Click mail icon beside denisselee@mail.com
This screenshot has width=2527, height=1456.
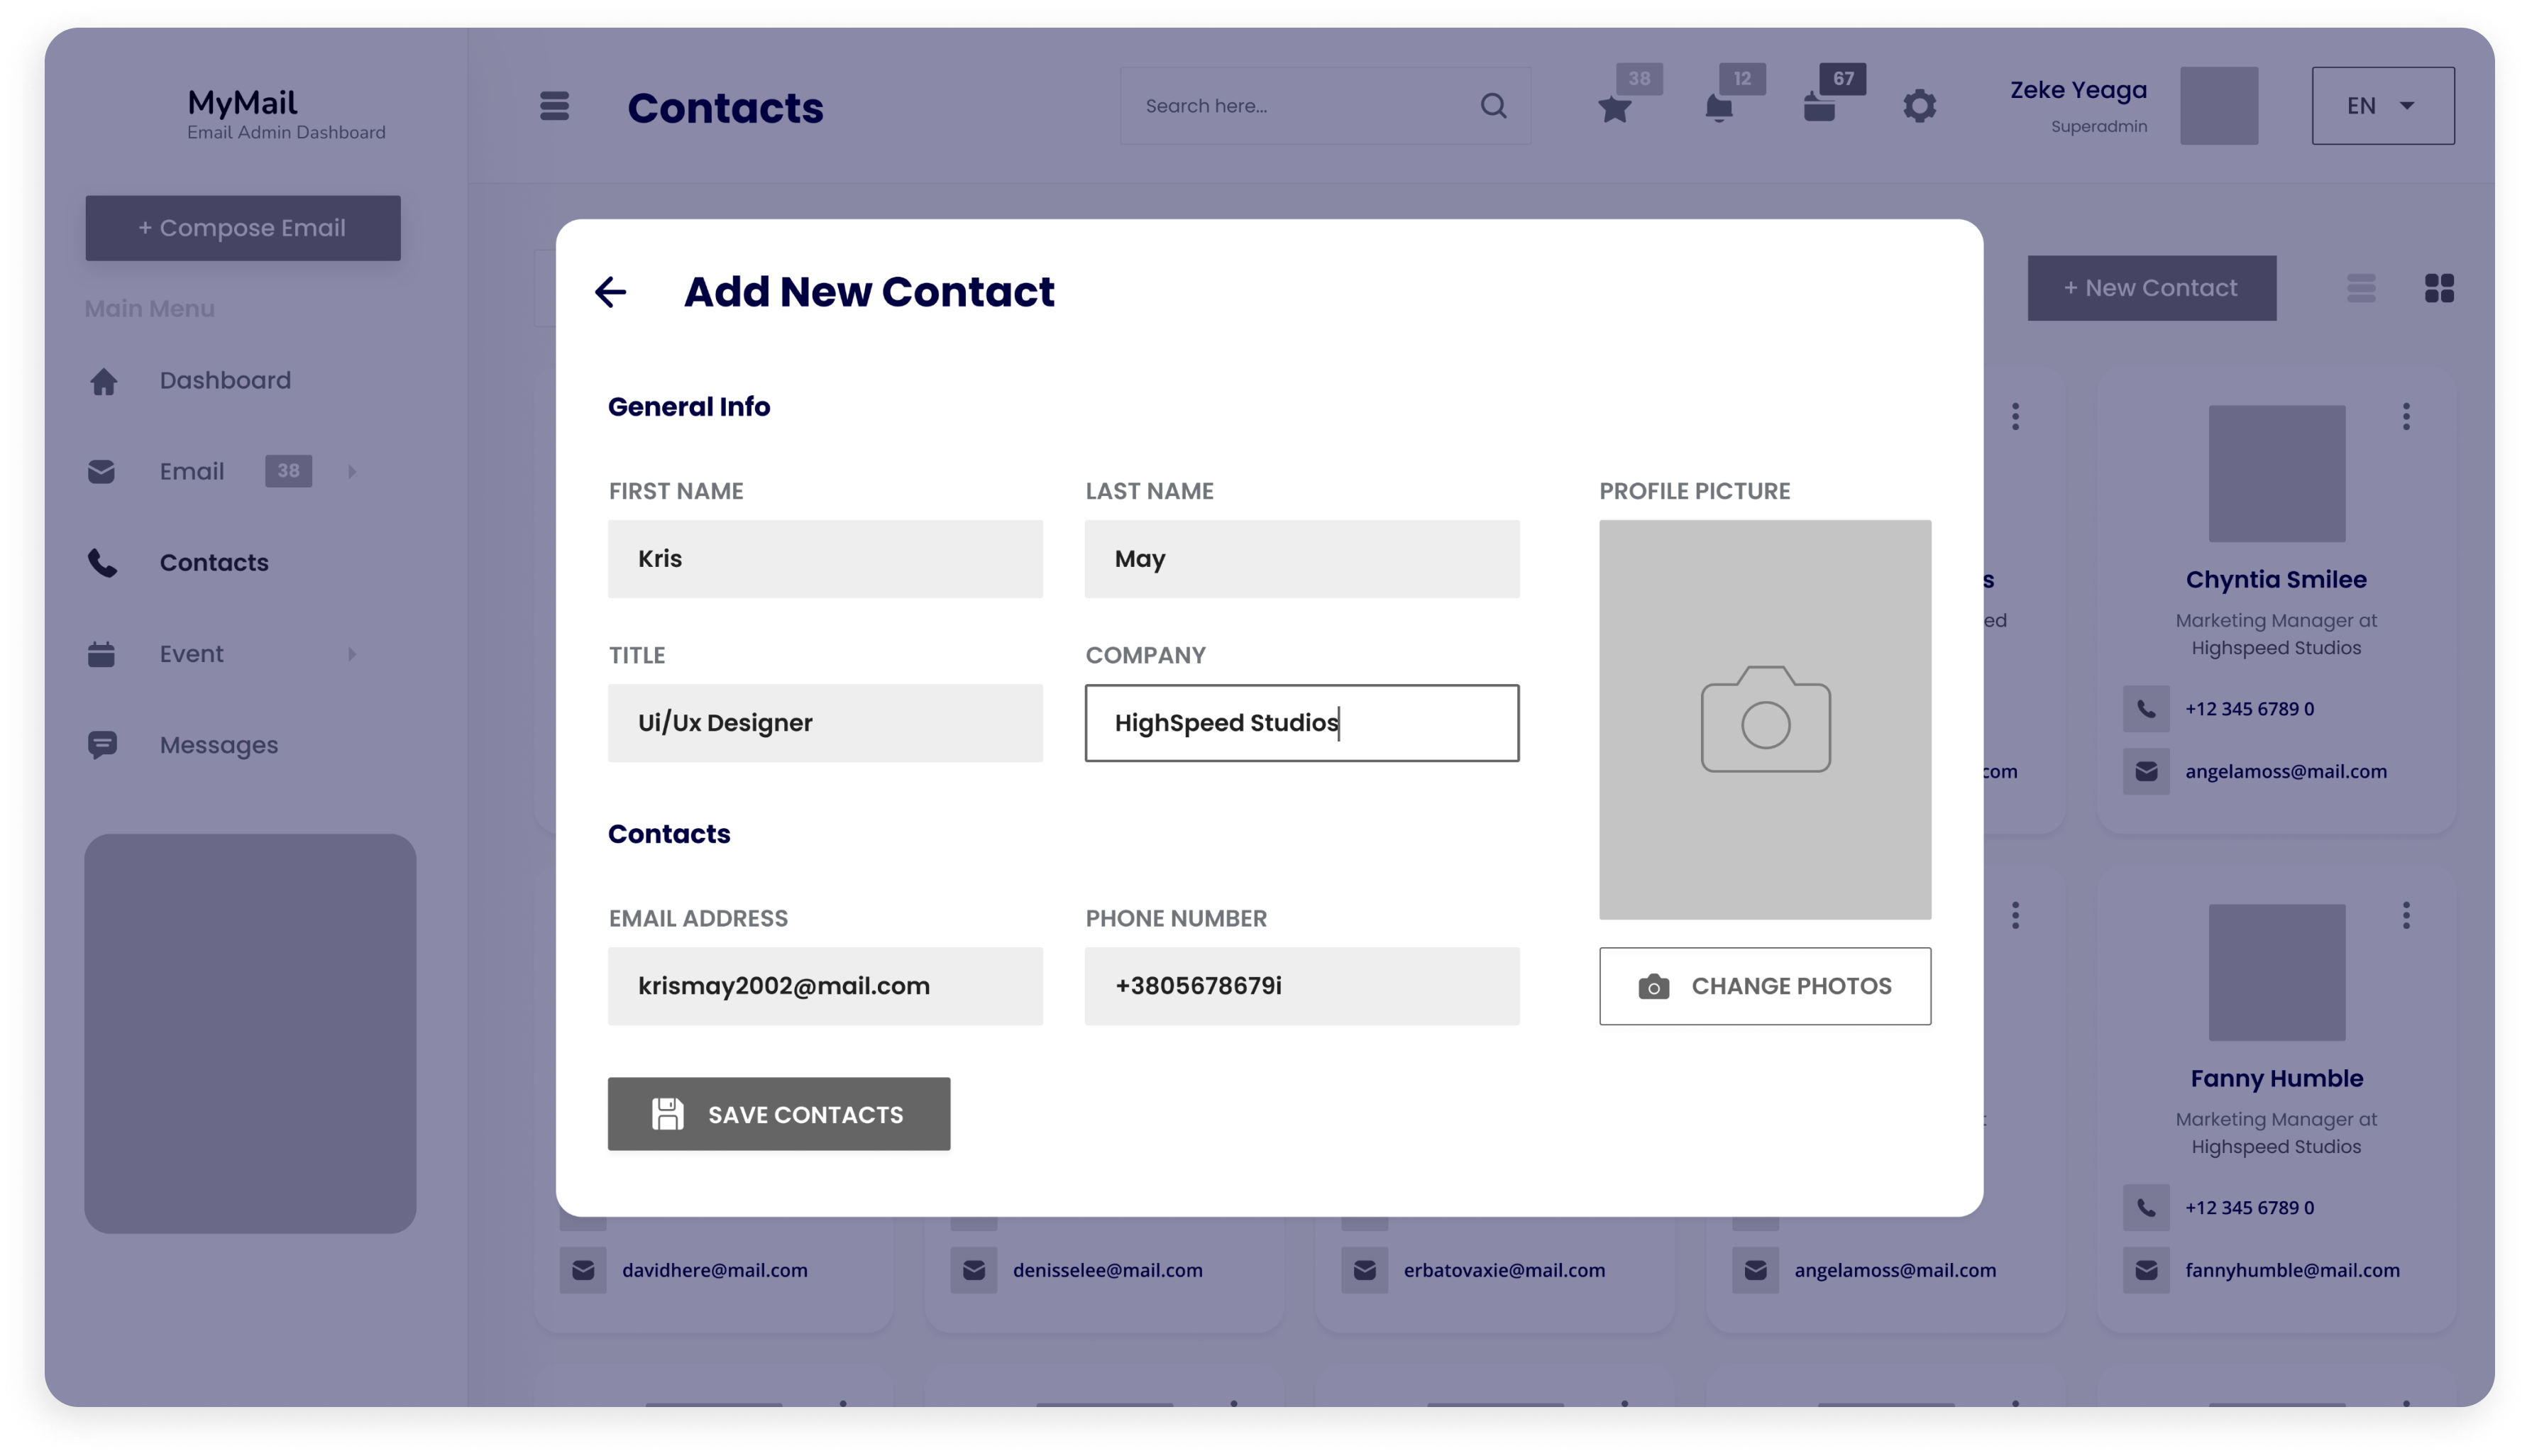coord(974,1270)
